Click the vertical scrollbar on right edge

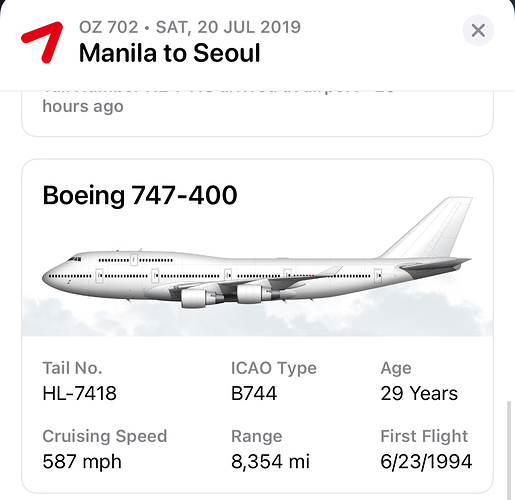(509, 450)
